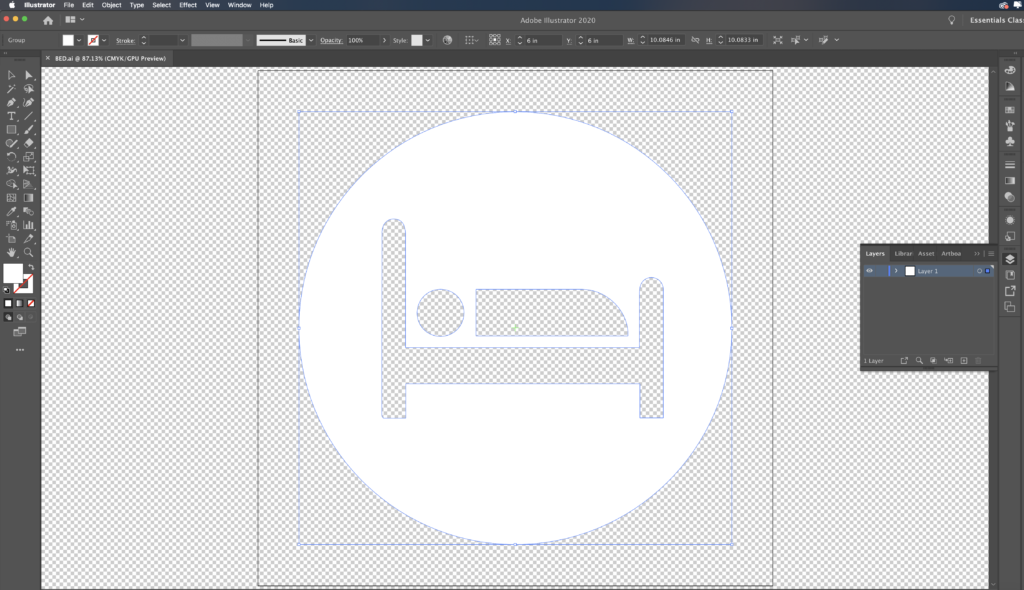Expand Layer 1 in the Layers panel
1024x590 pixels.
[x=896, y=271]
